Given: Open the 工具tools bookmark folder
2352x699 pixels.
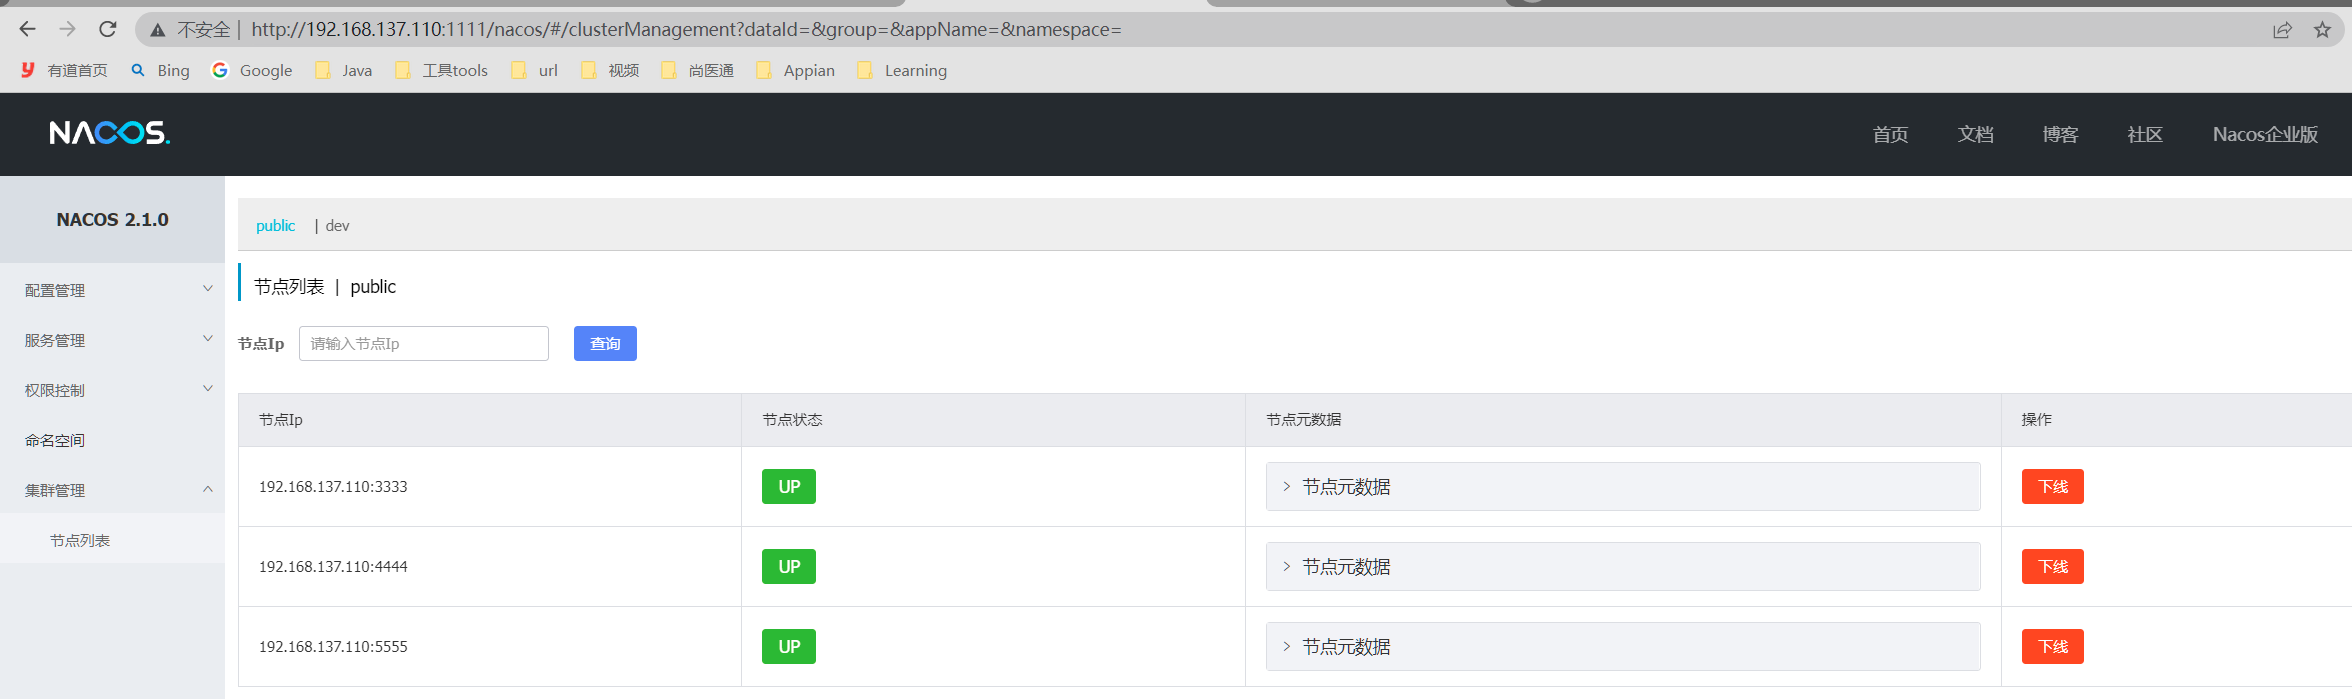Looking at the screenshot, I should pyautogui.click(x=441, y=70).
